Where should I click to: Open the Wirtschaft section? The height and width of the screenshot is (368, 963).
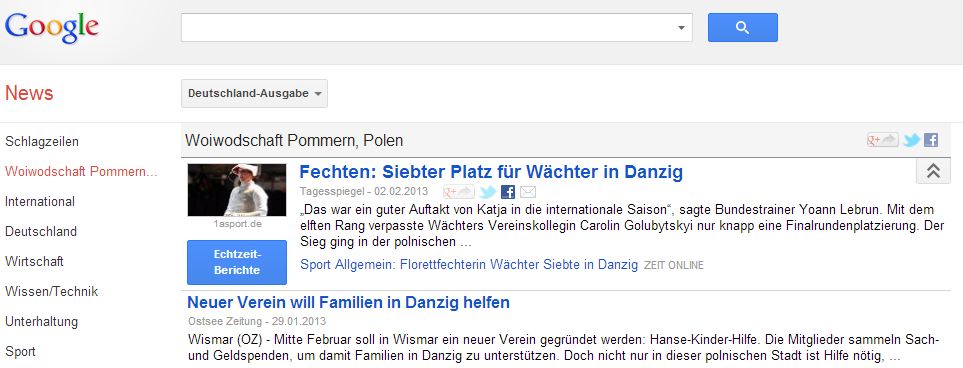[x=34, y=262]
